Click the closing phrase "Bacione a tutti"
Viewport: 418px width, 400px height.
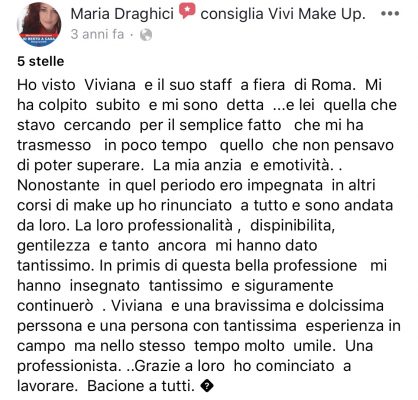click(141, 386)
